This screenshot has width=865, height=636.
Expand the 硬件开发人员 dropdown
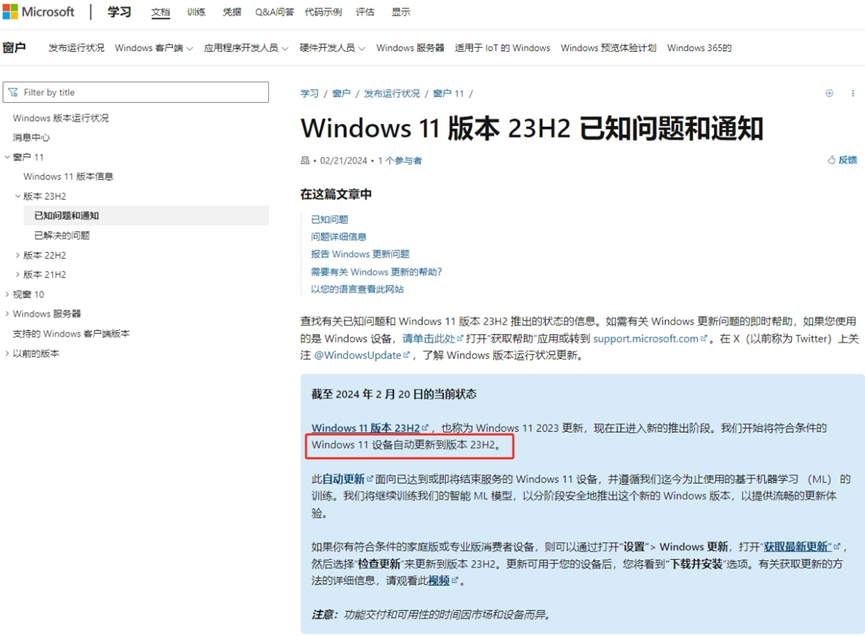[x=332, y=48]
